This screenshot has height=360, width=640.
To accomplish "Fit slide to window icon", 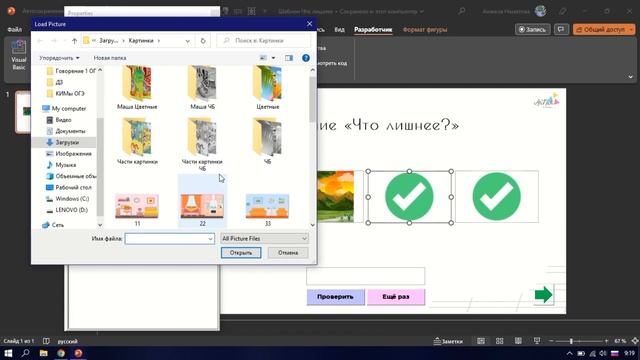I will pyautogui.click(x=635, y=341).
